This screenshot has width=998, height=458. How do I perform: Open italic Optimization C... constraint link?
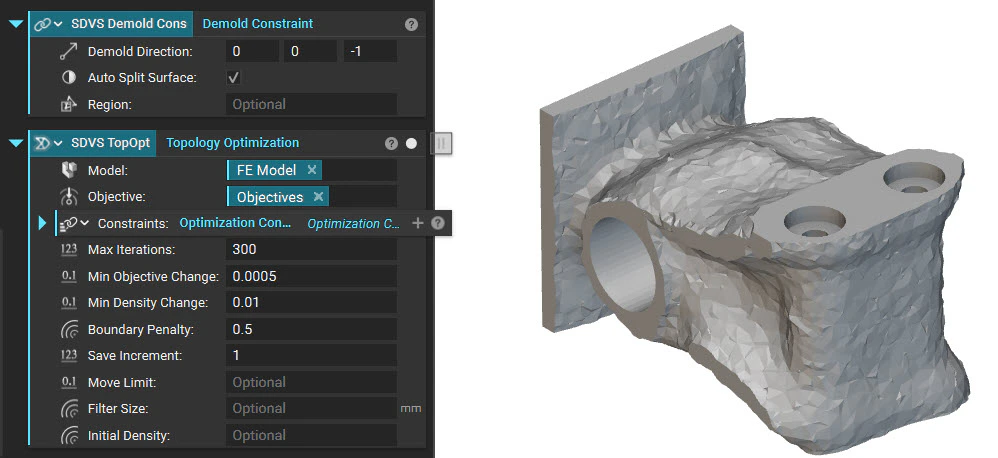pyautogui.click(x=354, y=224)
